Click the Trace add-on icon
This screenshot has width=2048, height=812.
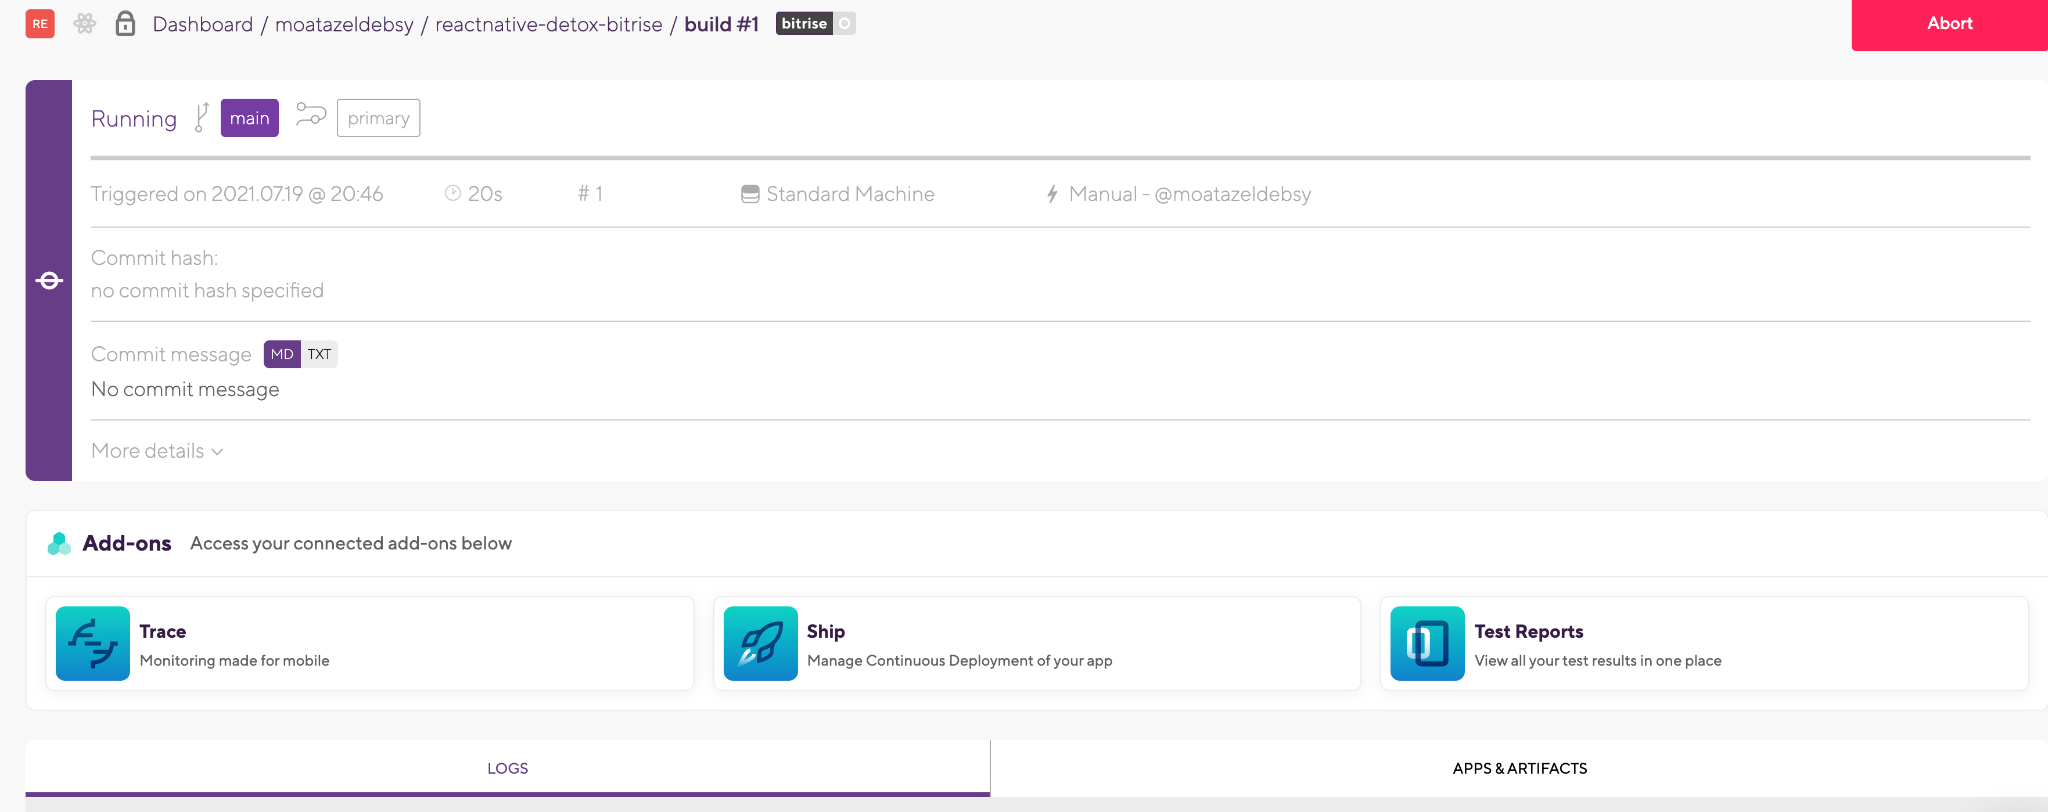93,643
